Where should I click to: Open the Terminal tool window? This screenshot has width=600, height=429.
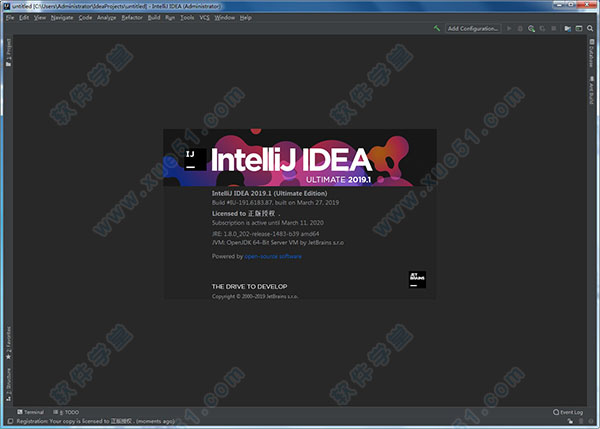point(31,412)
